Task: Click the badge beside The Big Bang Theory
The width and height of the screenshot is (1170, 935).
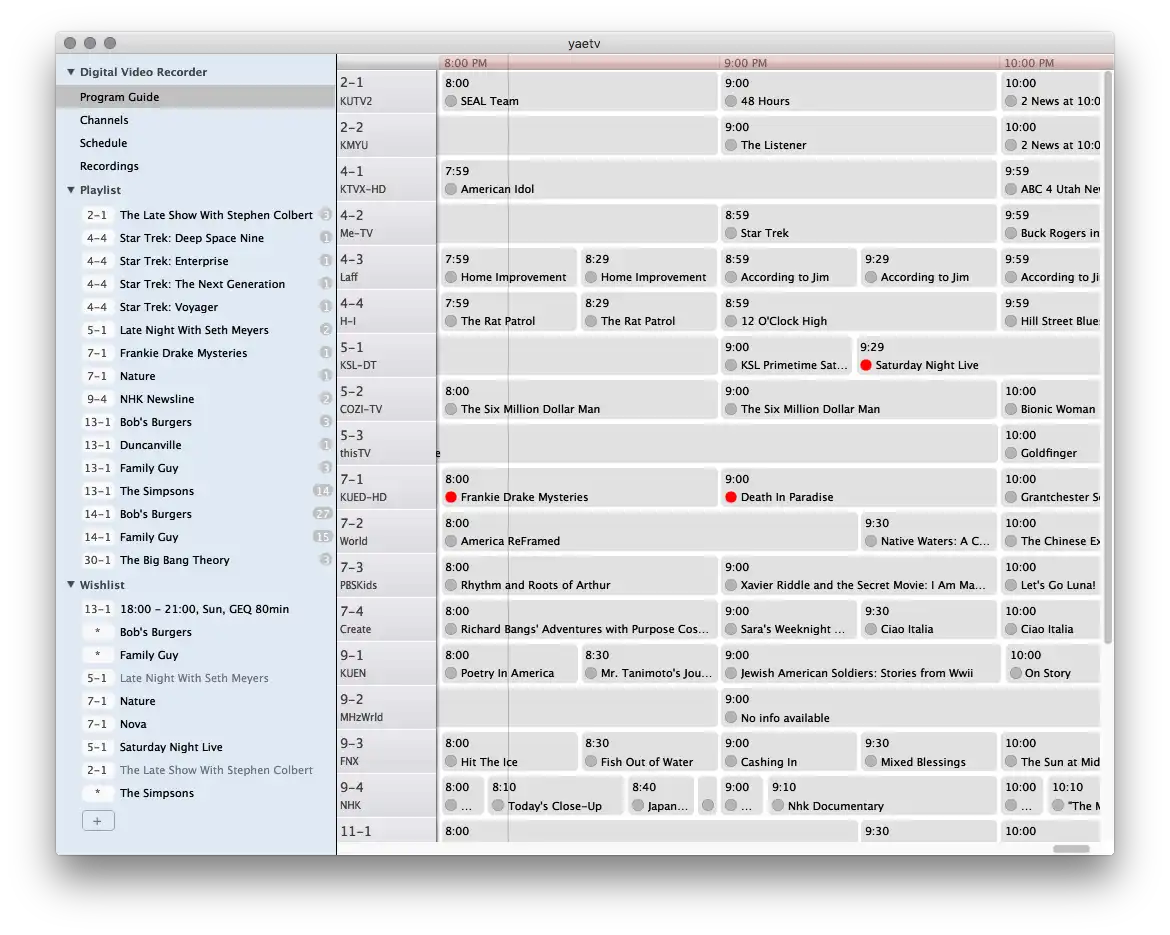Action: click(325, 560)
